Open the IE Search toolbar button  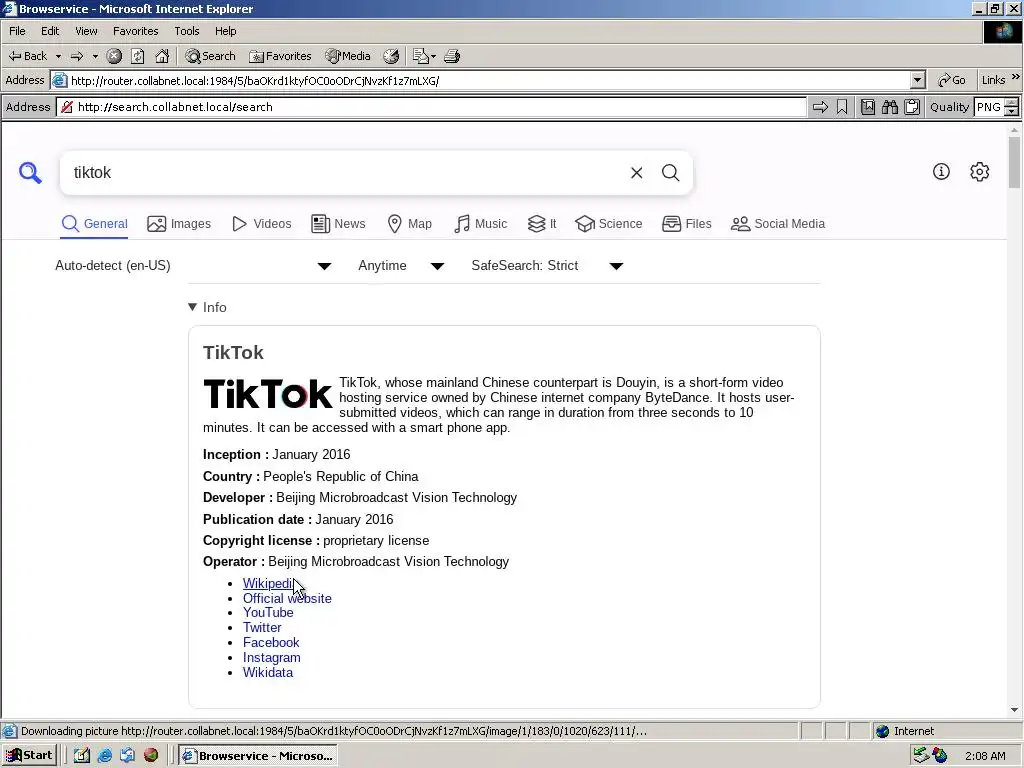click(x=210, y=56)
